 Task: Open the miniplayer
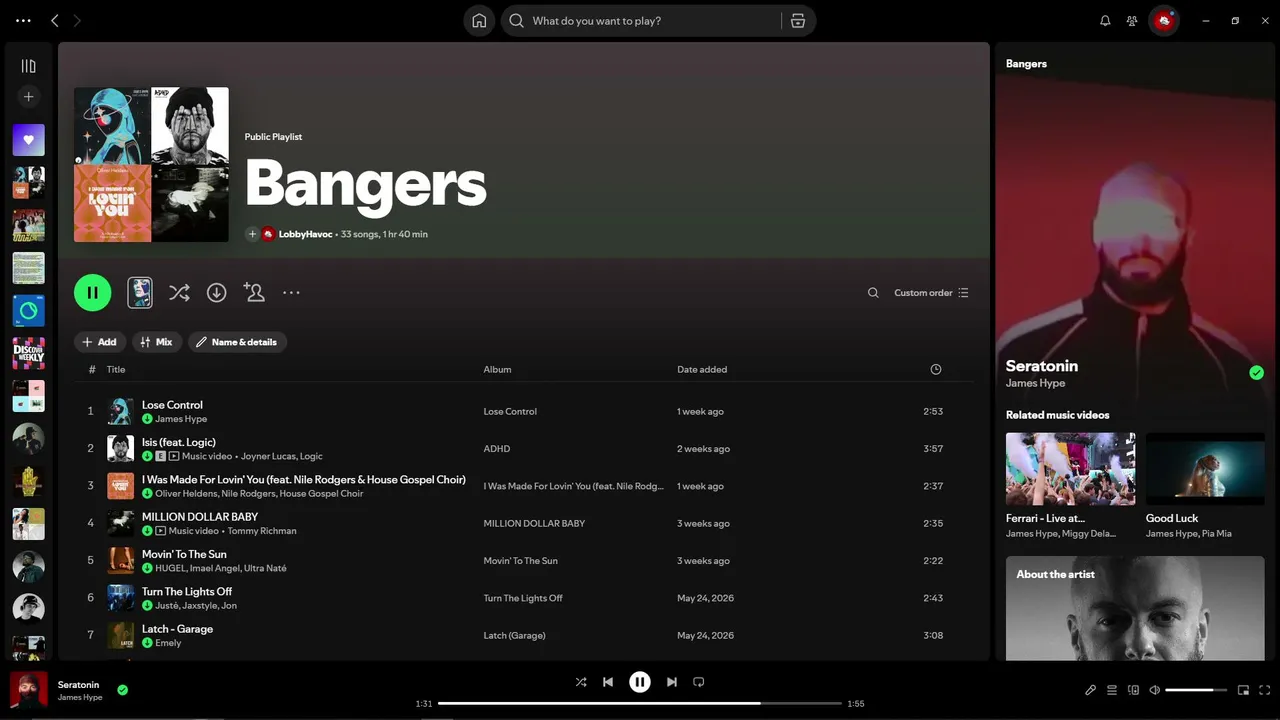click(1244, 690)
